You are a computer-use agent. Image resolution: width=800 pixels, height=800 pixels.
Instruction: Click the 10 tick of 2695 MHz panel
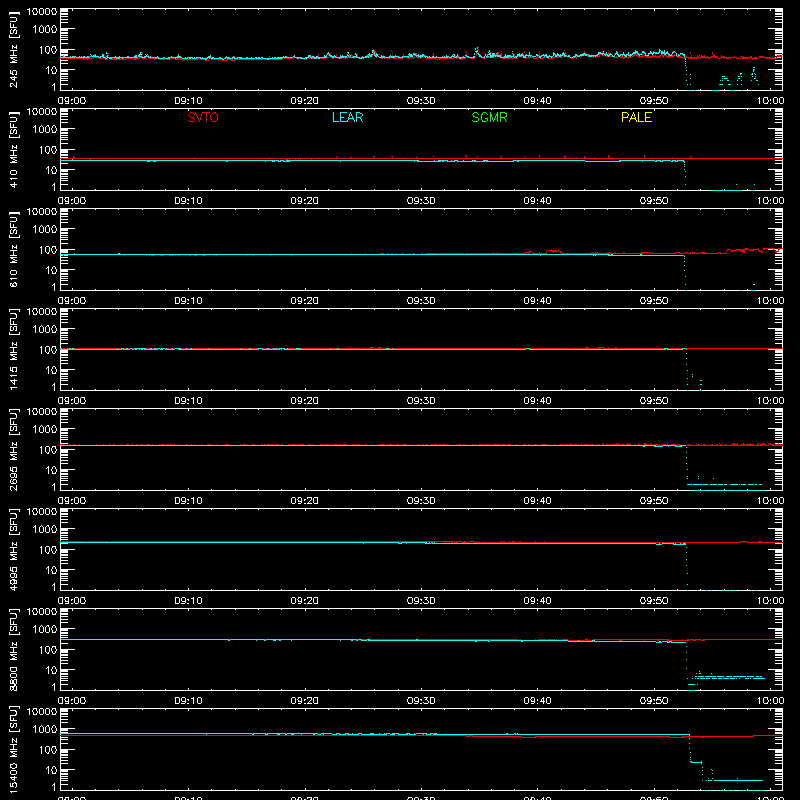(51, 470)
